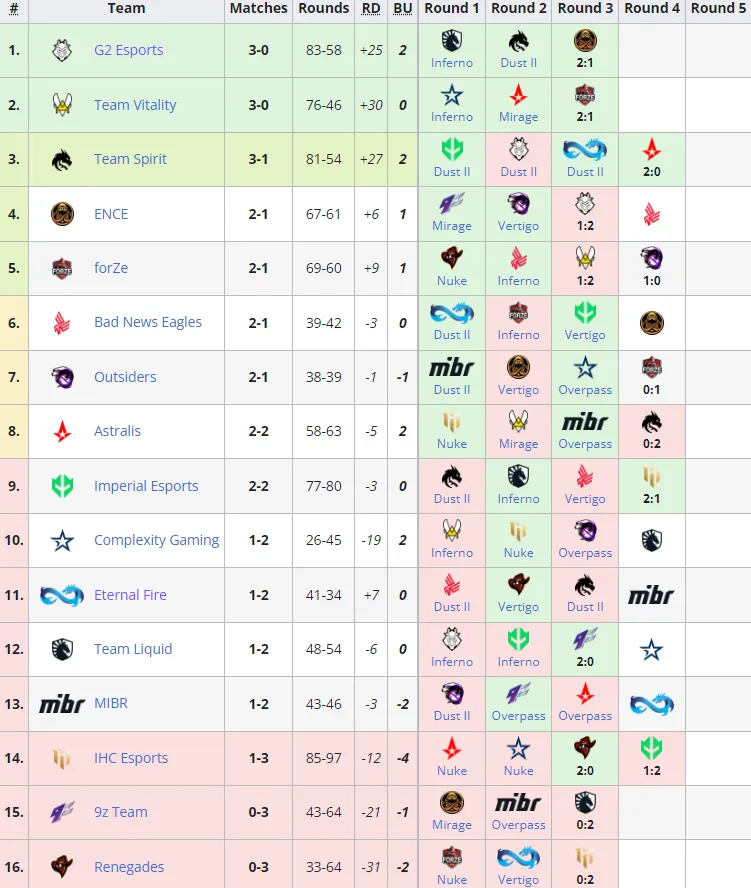This screenshot has width=751, height=888.
Task: Click MIBR logo in Eternal Fire's Round 4 cell
Action: click(652, 595)
